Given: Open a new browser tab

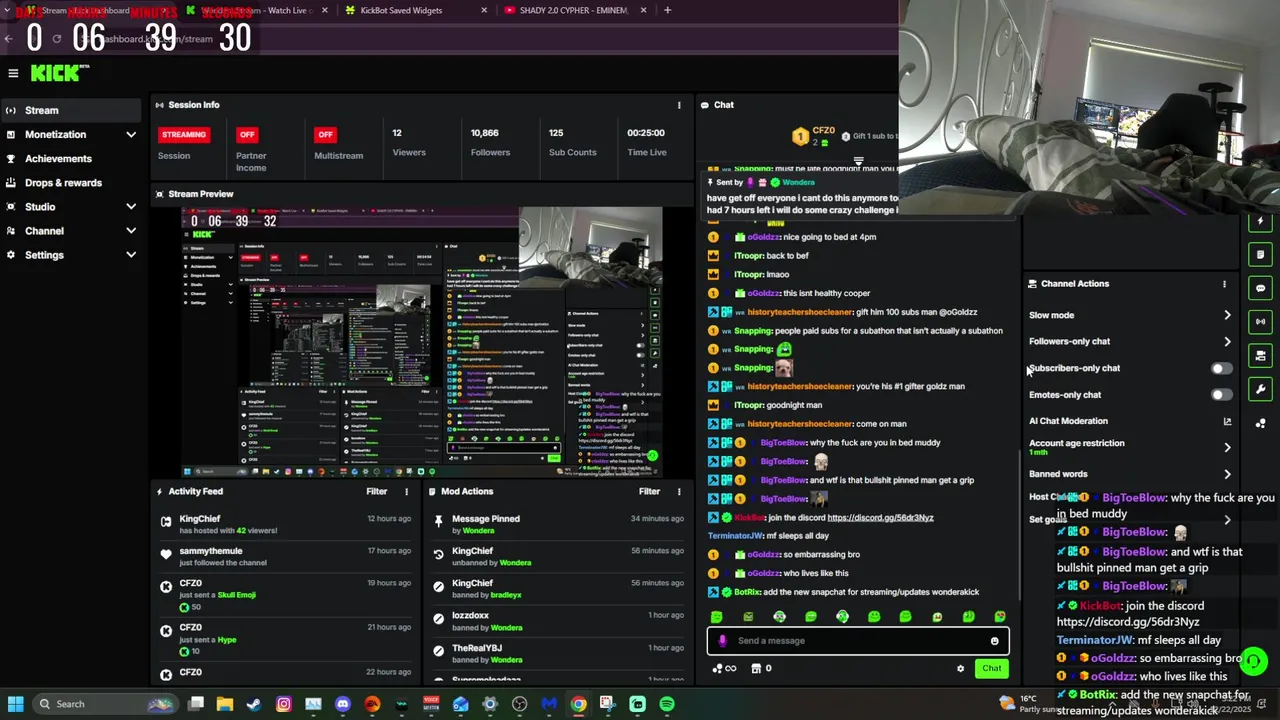Looking at the screenshot, I should (667, 11).
